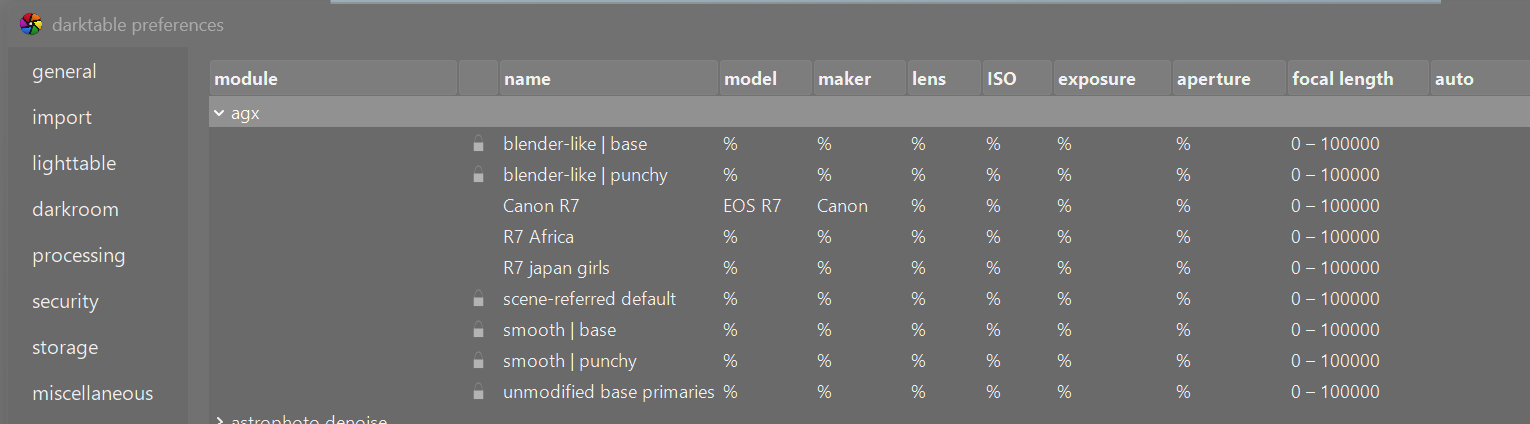
Task: Select the R7 japan girls preset
Action: (x=556, y=268)
